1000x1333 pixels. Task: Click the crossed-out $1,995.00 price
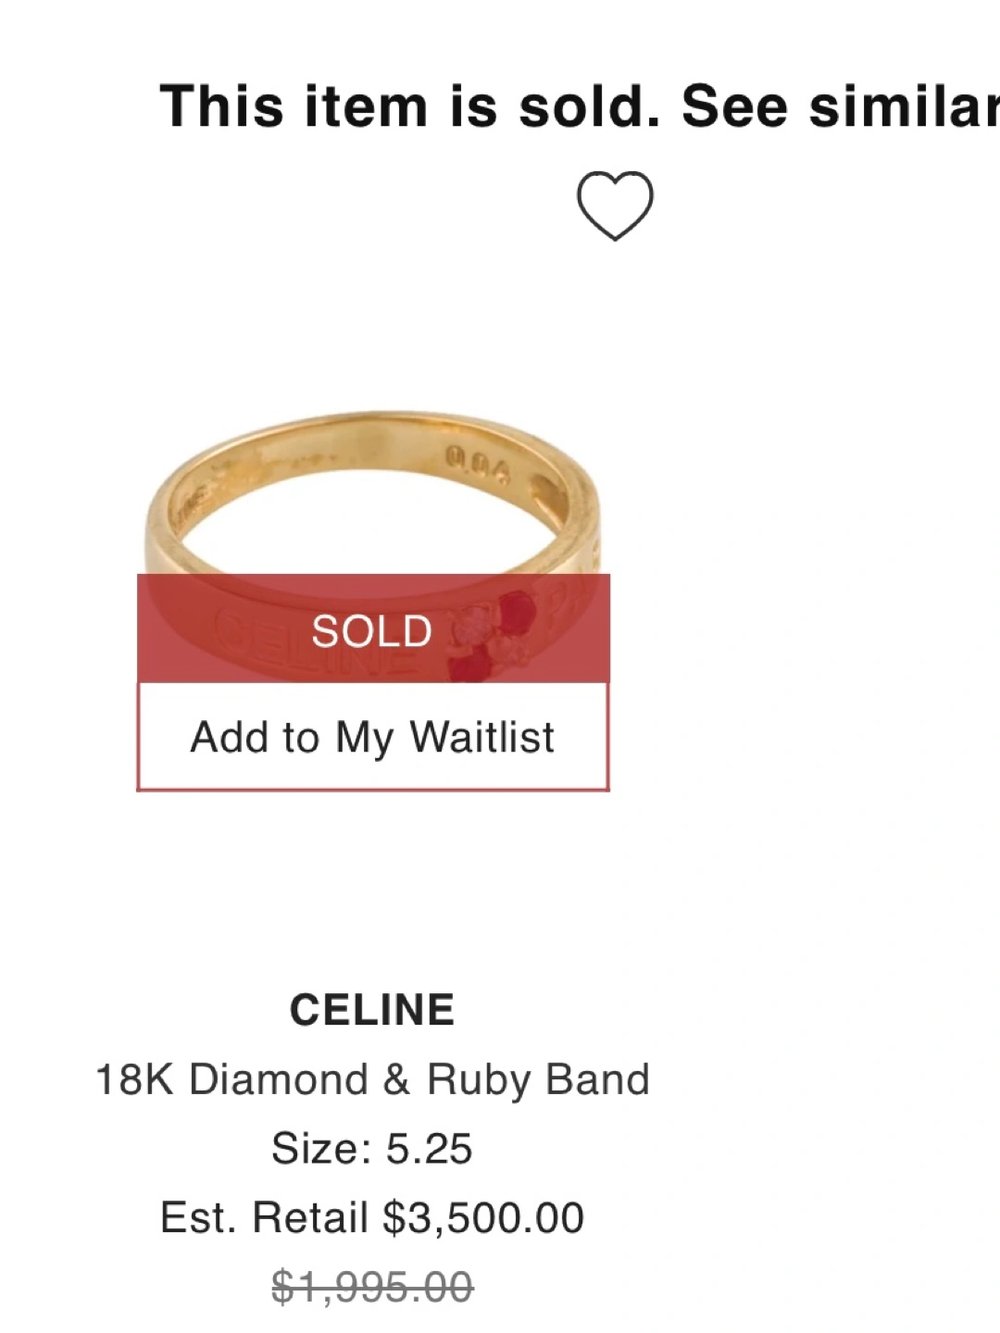tap(372, 1287)
